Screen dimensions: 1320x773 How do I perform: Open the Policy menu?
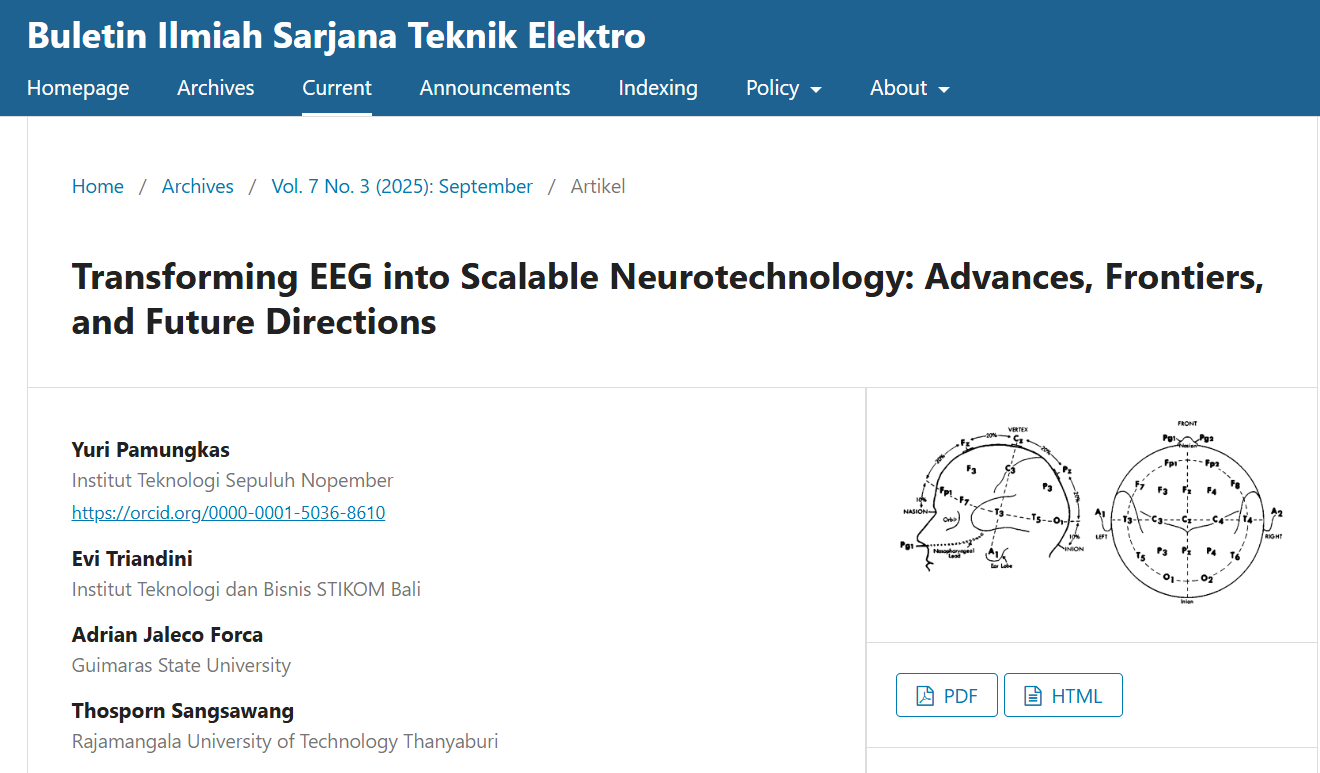[772, 88]
